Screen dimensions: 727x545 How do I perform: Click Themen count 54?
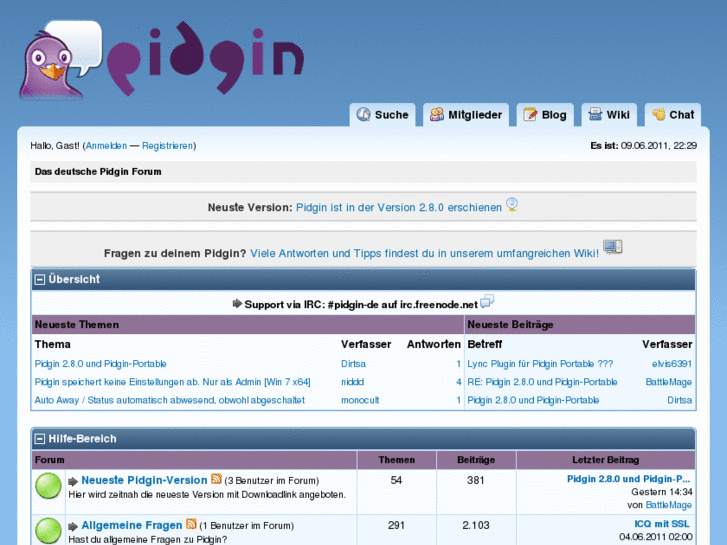point(396,480)
